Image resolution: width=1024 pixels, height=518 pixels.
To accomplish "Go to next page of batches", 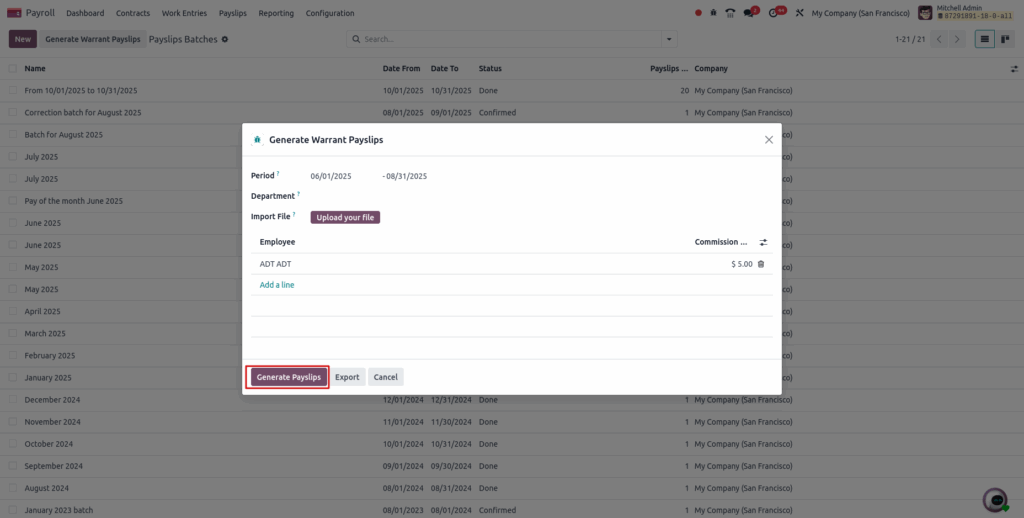I will 957,39.
